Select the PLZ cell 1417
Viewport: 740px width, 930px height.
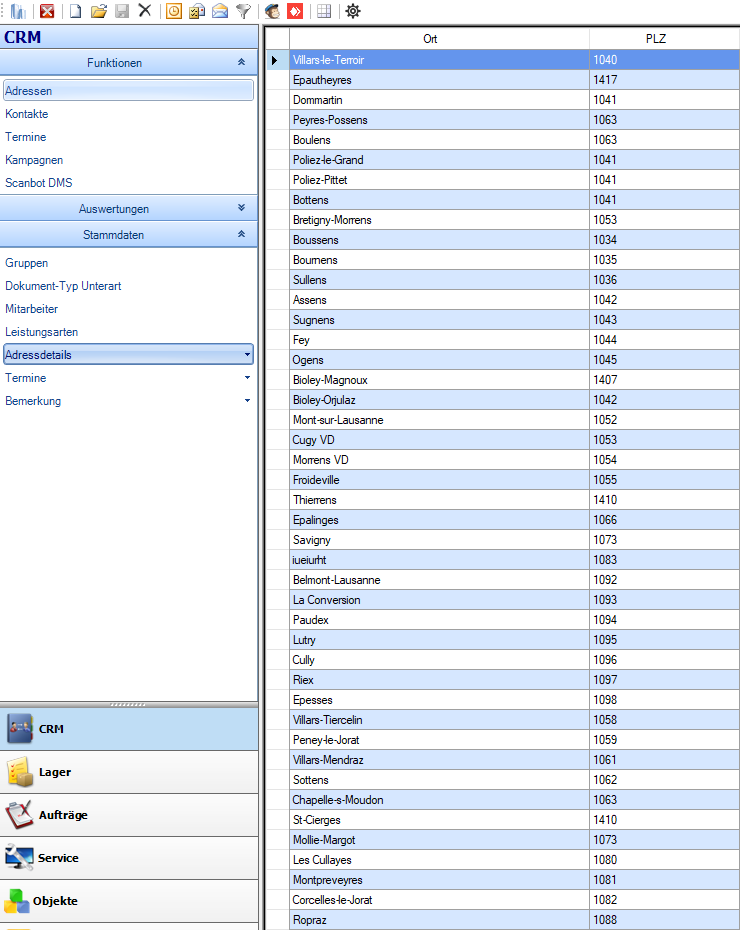(664, 80)
